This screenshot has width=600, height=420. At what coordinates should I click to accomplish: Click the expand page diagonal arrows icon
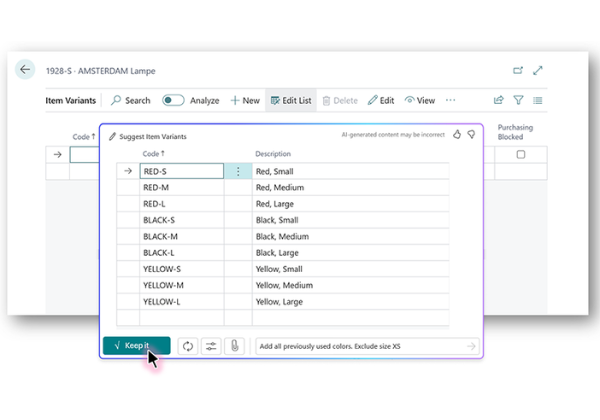538,71
